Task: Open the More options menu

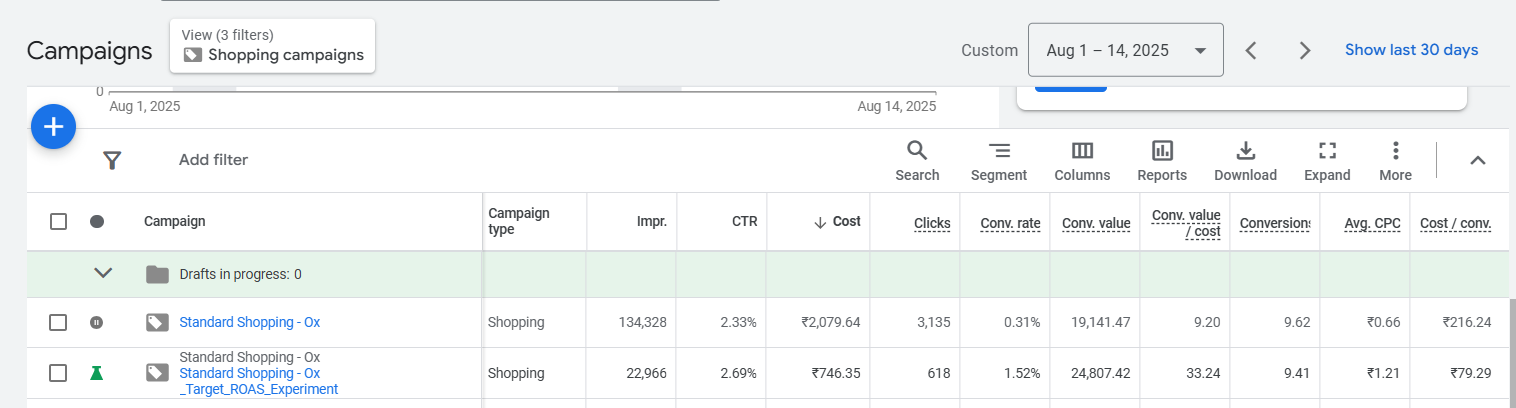Action: coord(1395,161)
